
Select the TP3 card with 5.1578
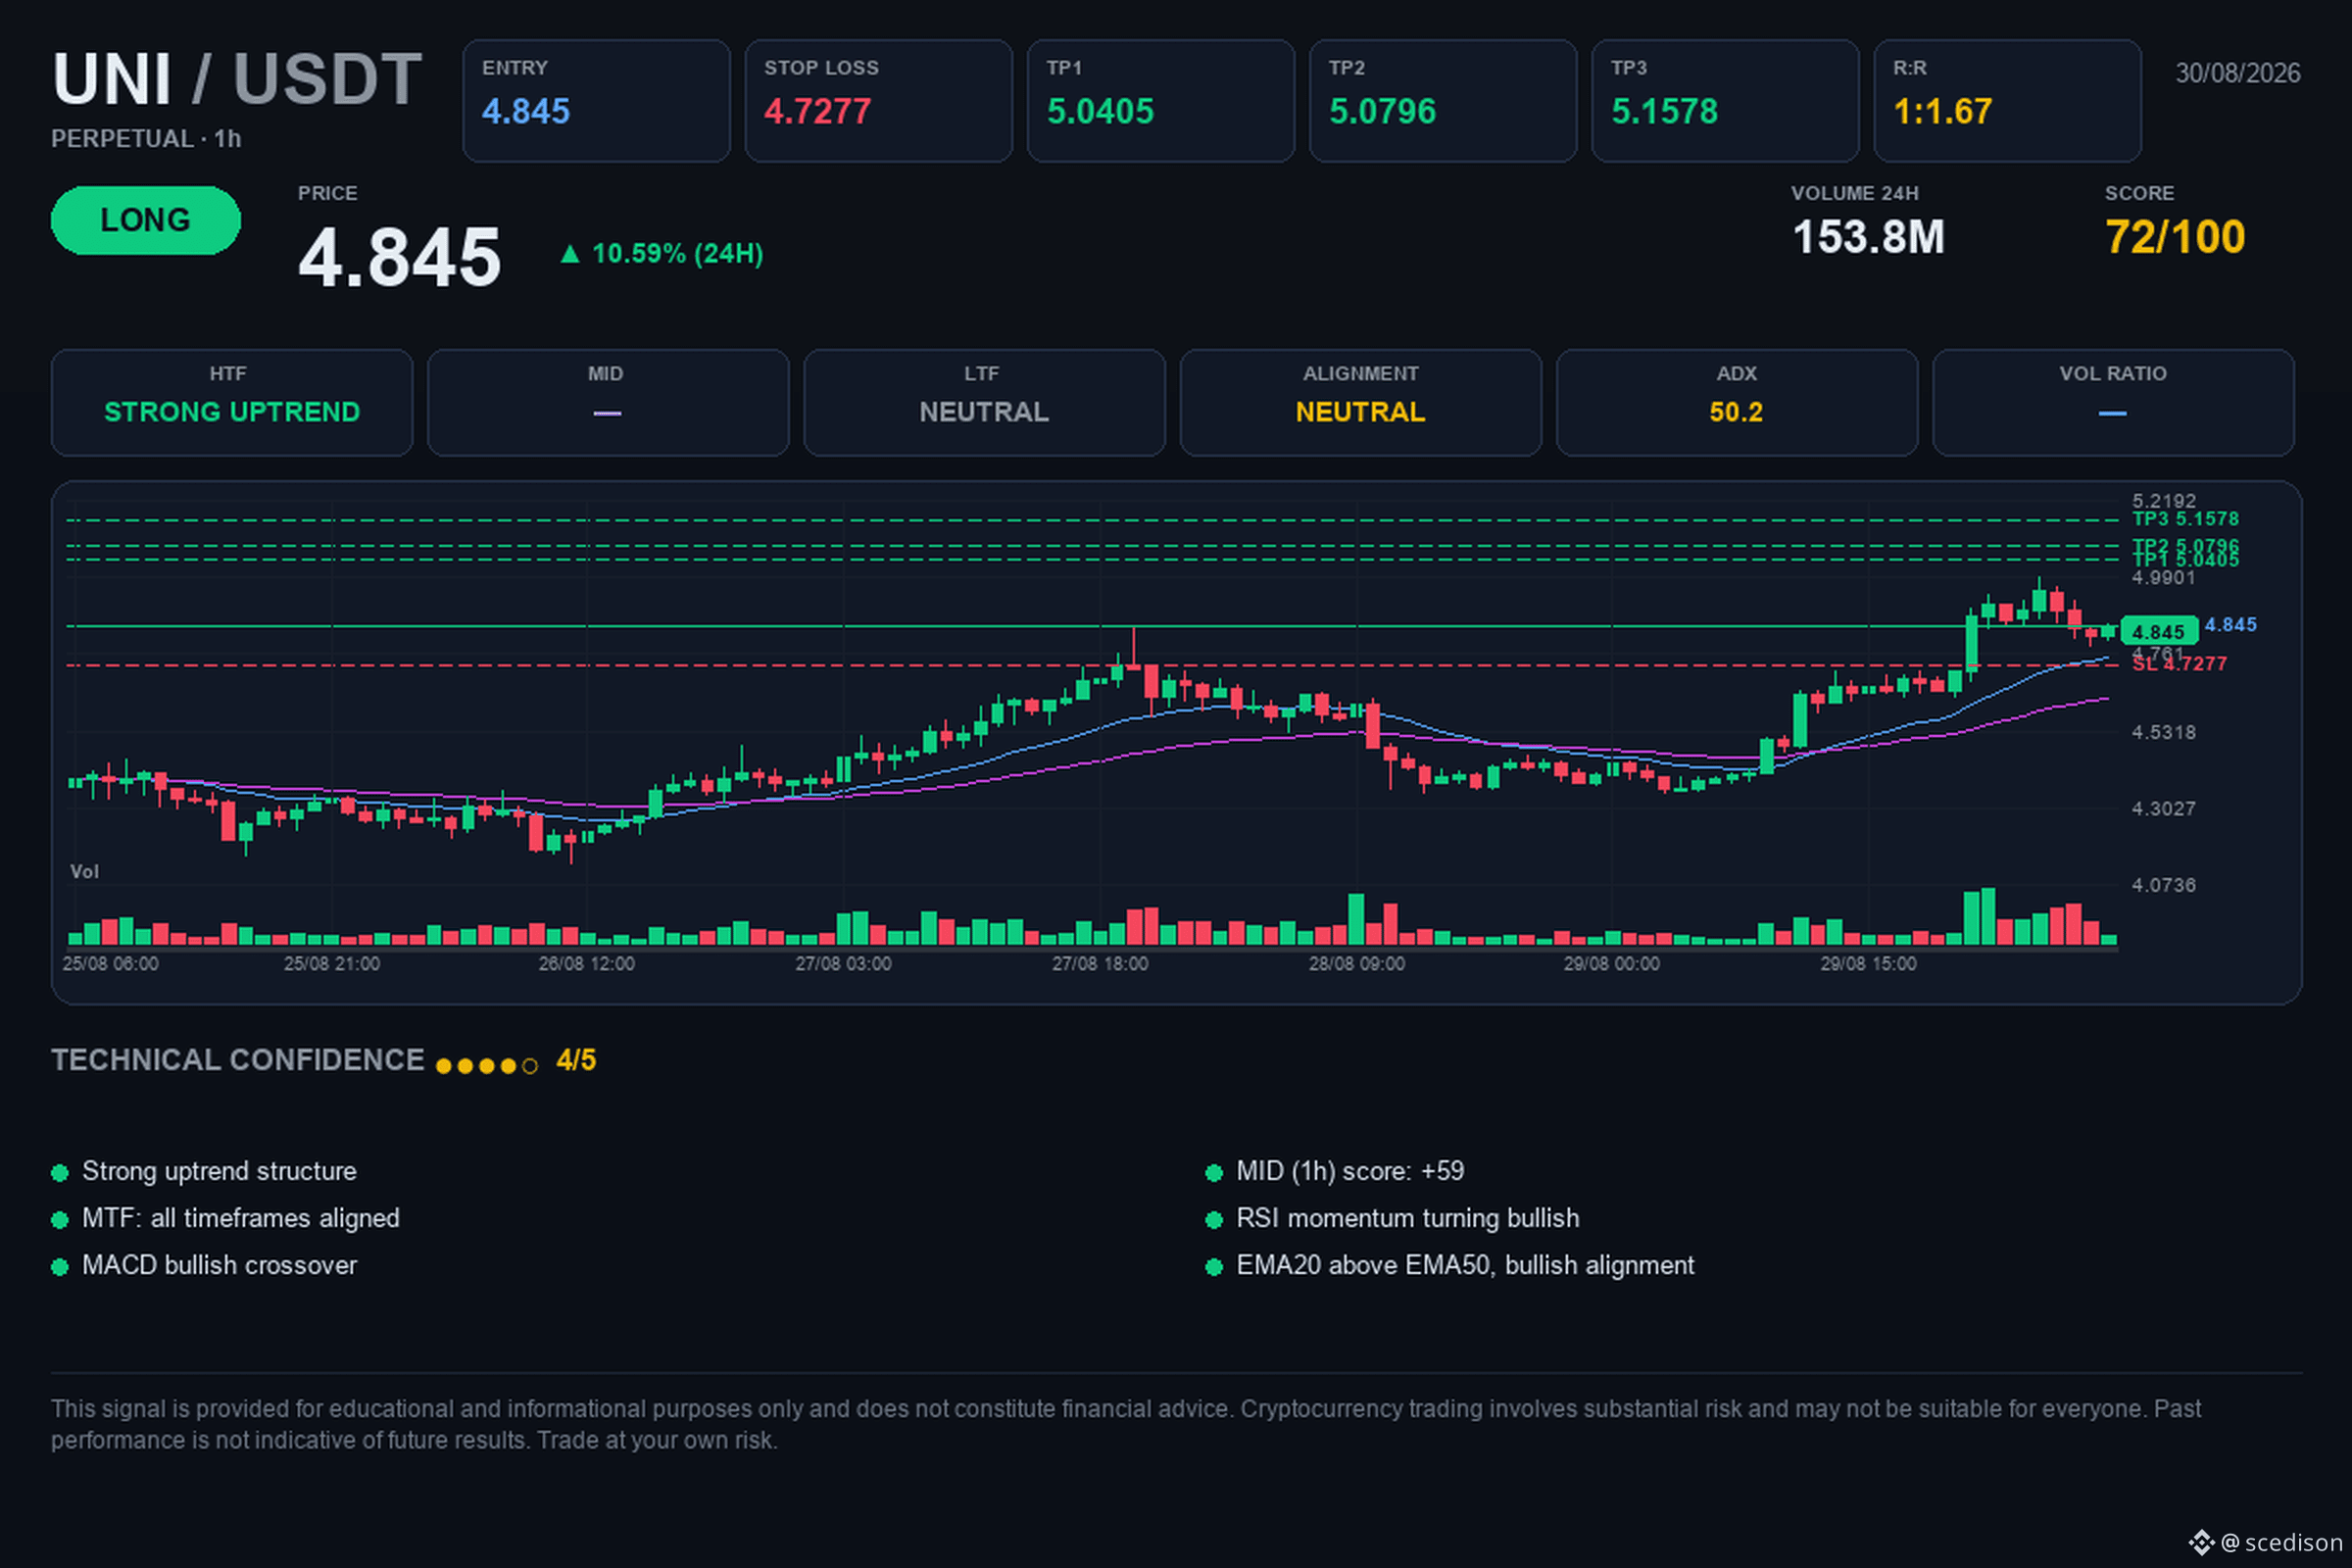[1725, 101]
